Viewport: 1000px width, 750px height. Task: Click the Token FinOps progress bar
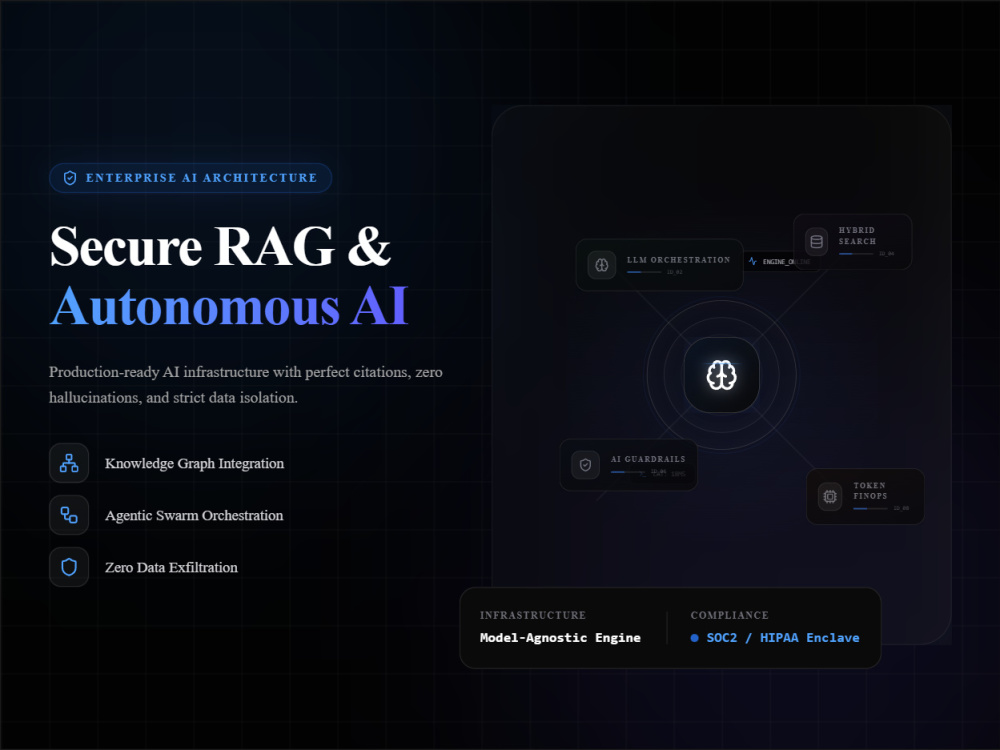(x=871, y=508)
